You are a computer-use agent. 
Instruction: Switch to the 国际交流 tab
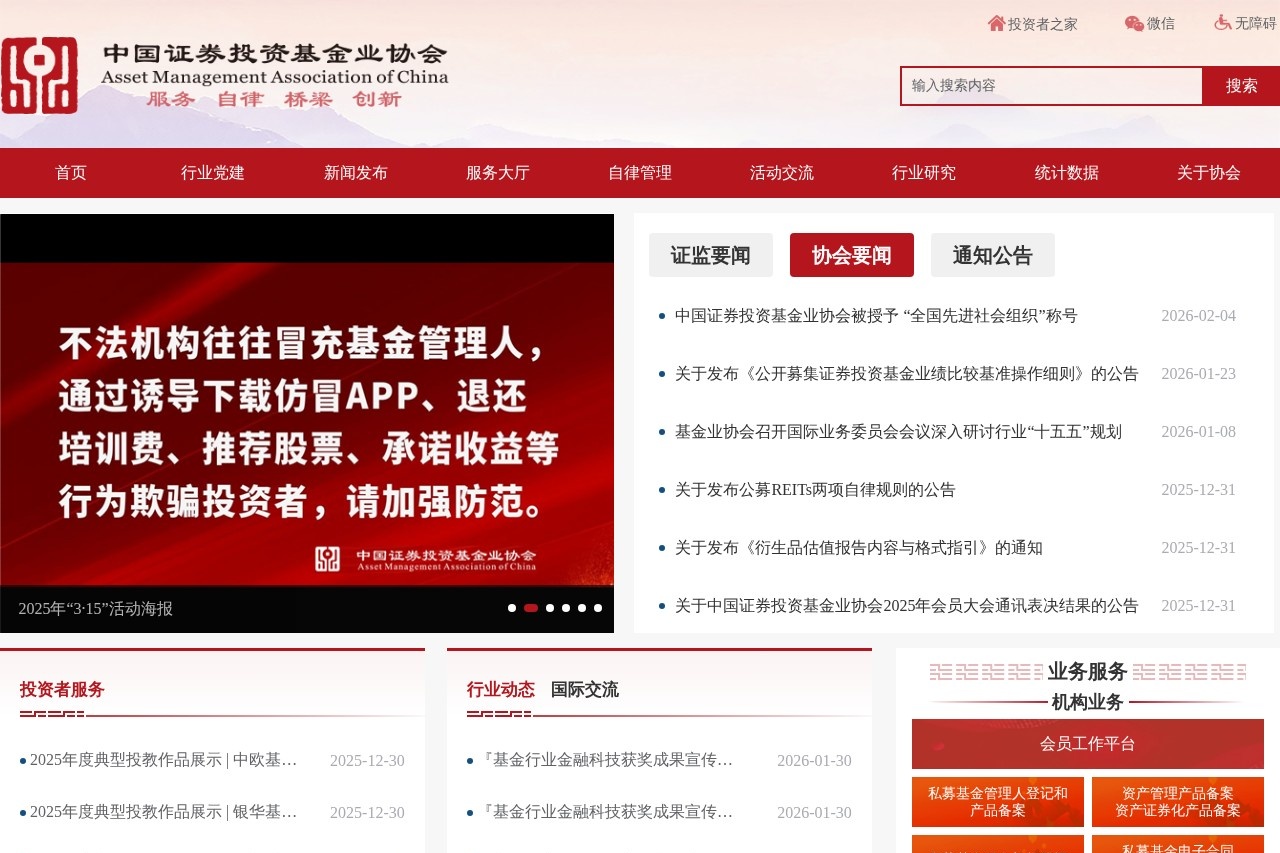585,689
